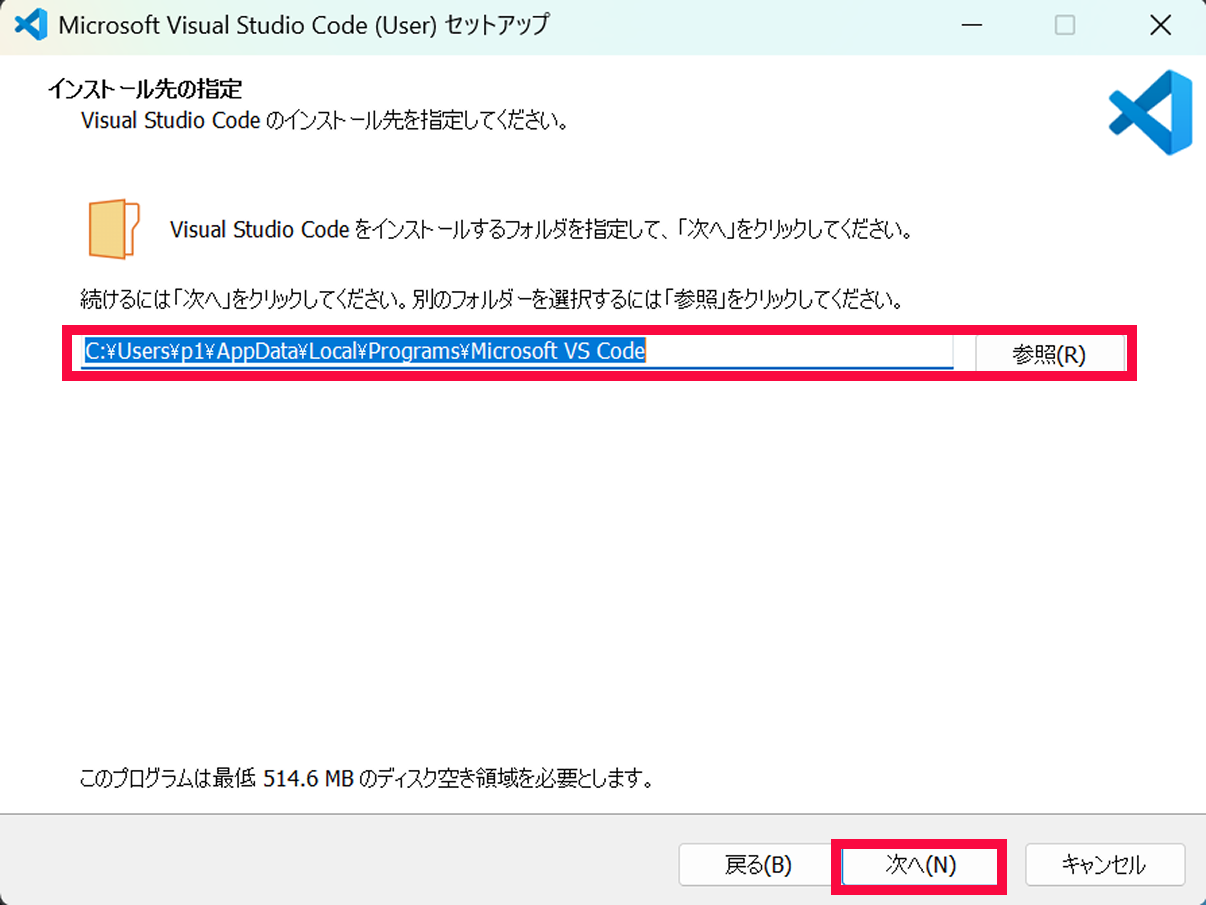This screenshot has height=905, width=1206.
Task: Click 次へ(N) to continue installation
Action: (x=919, y=865)
